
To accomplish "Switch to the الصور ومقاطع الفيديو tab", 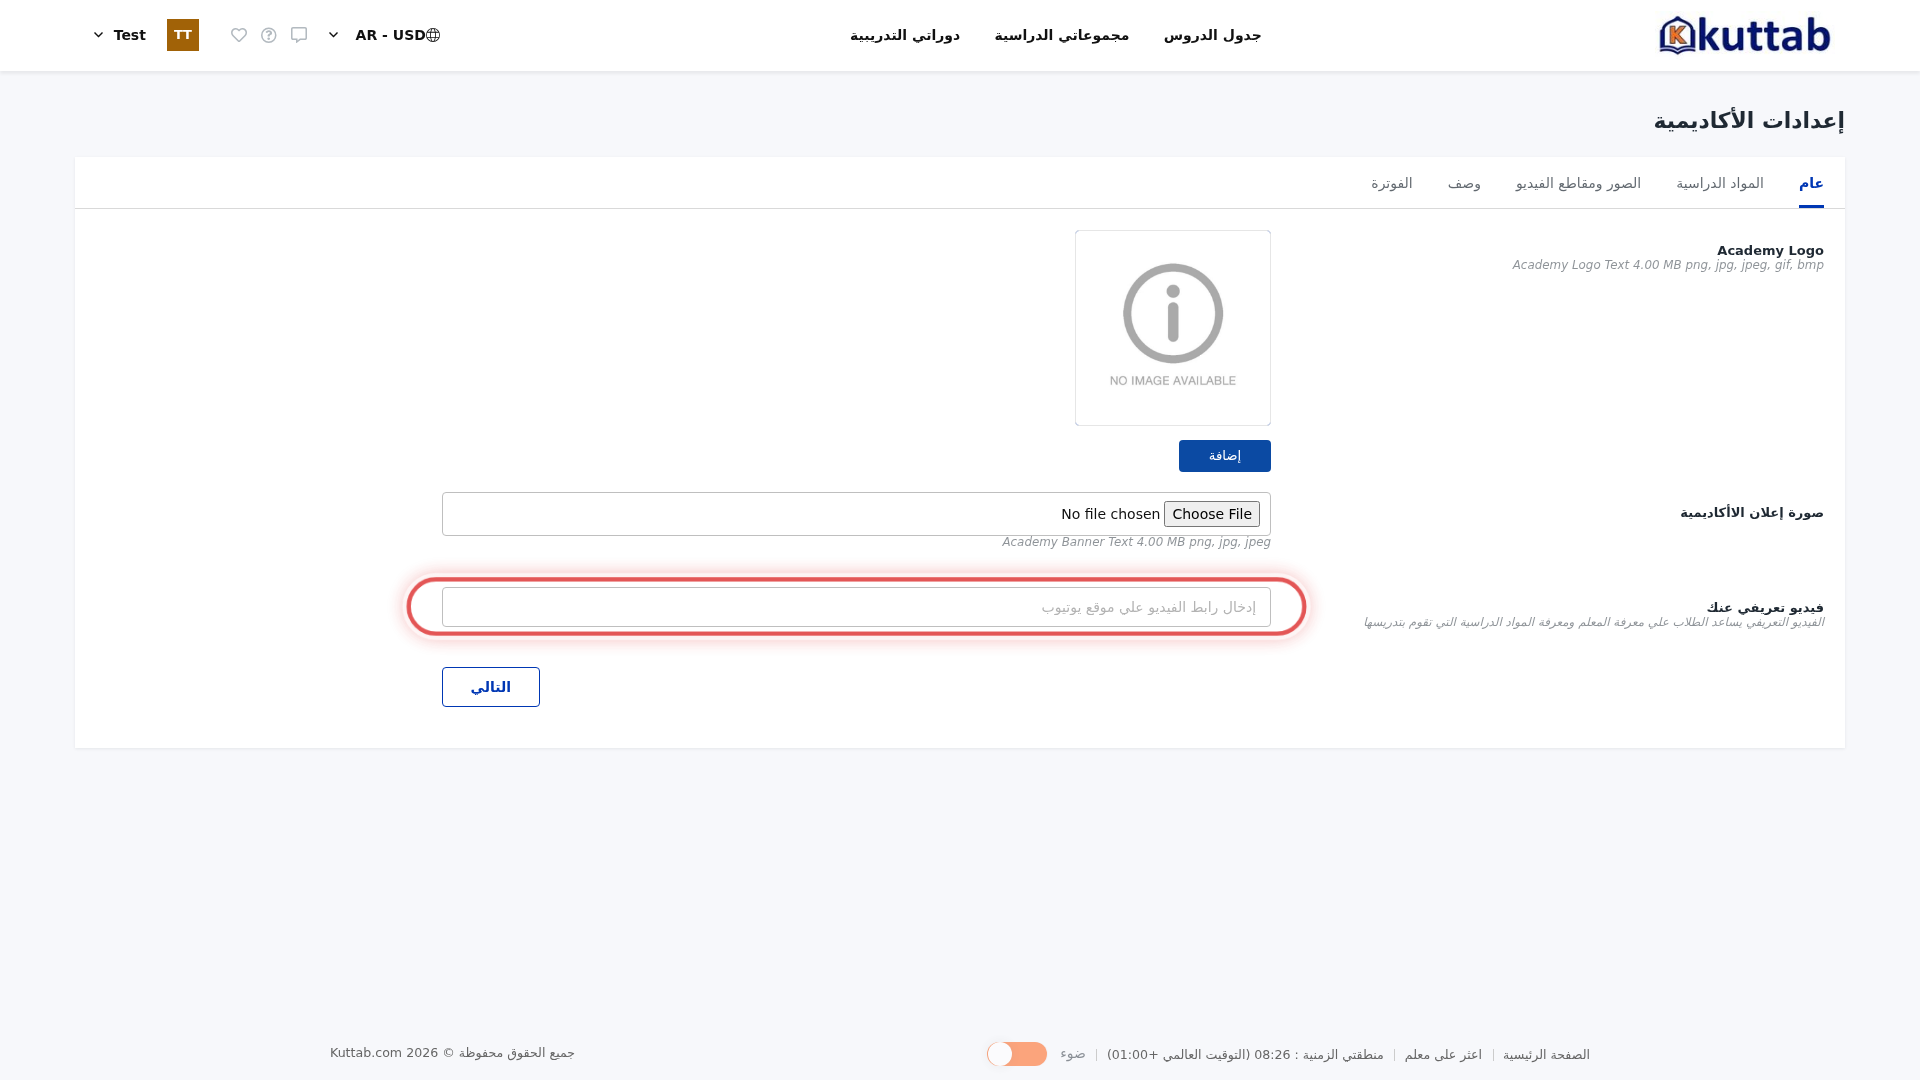I will pyautogui.click(x=1578, y=183).
